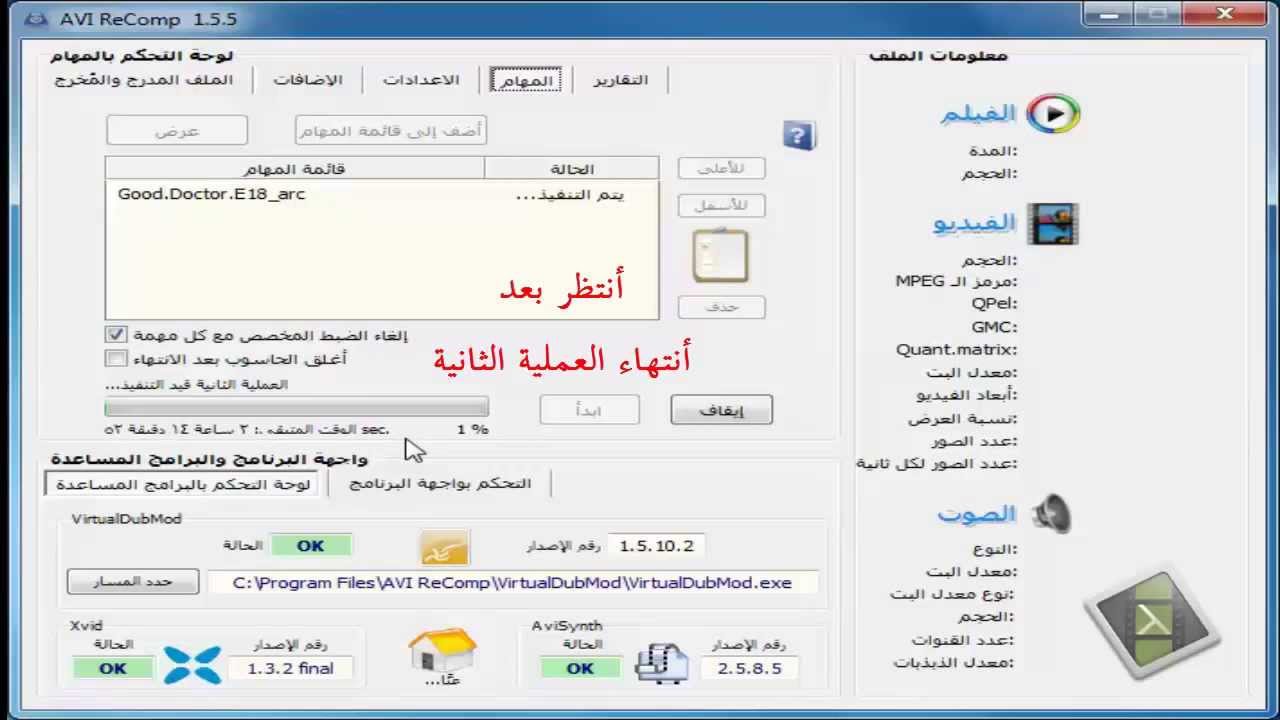Click the قائمة المهام column header

tap(295, 169)
